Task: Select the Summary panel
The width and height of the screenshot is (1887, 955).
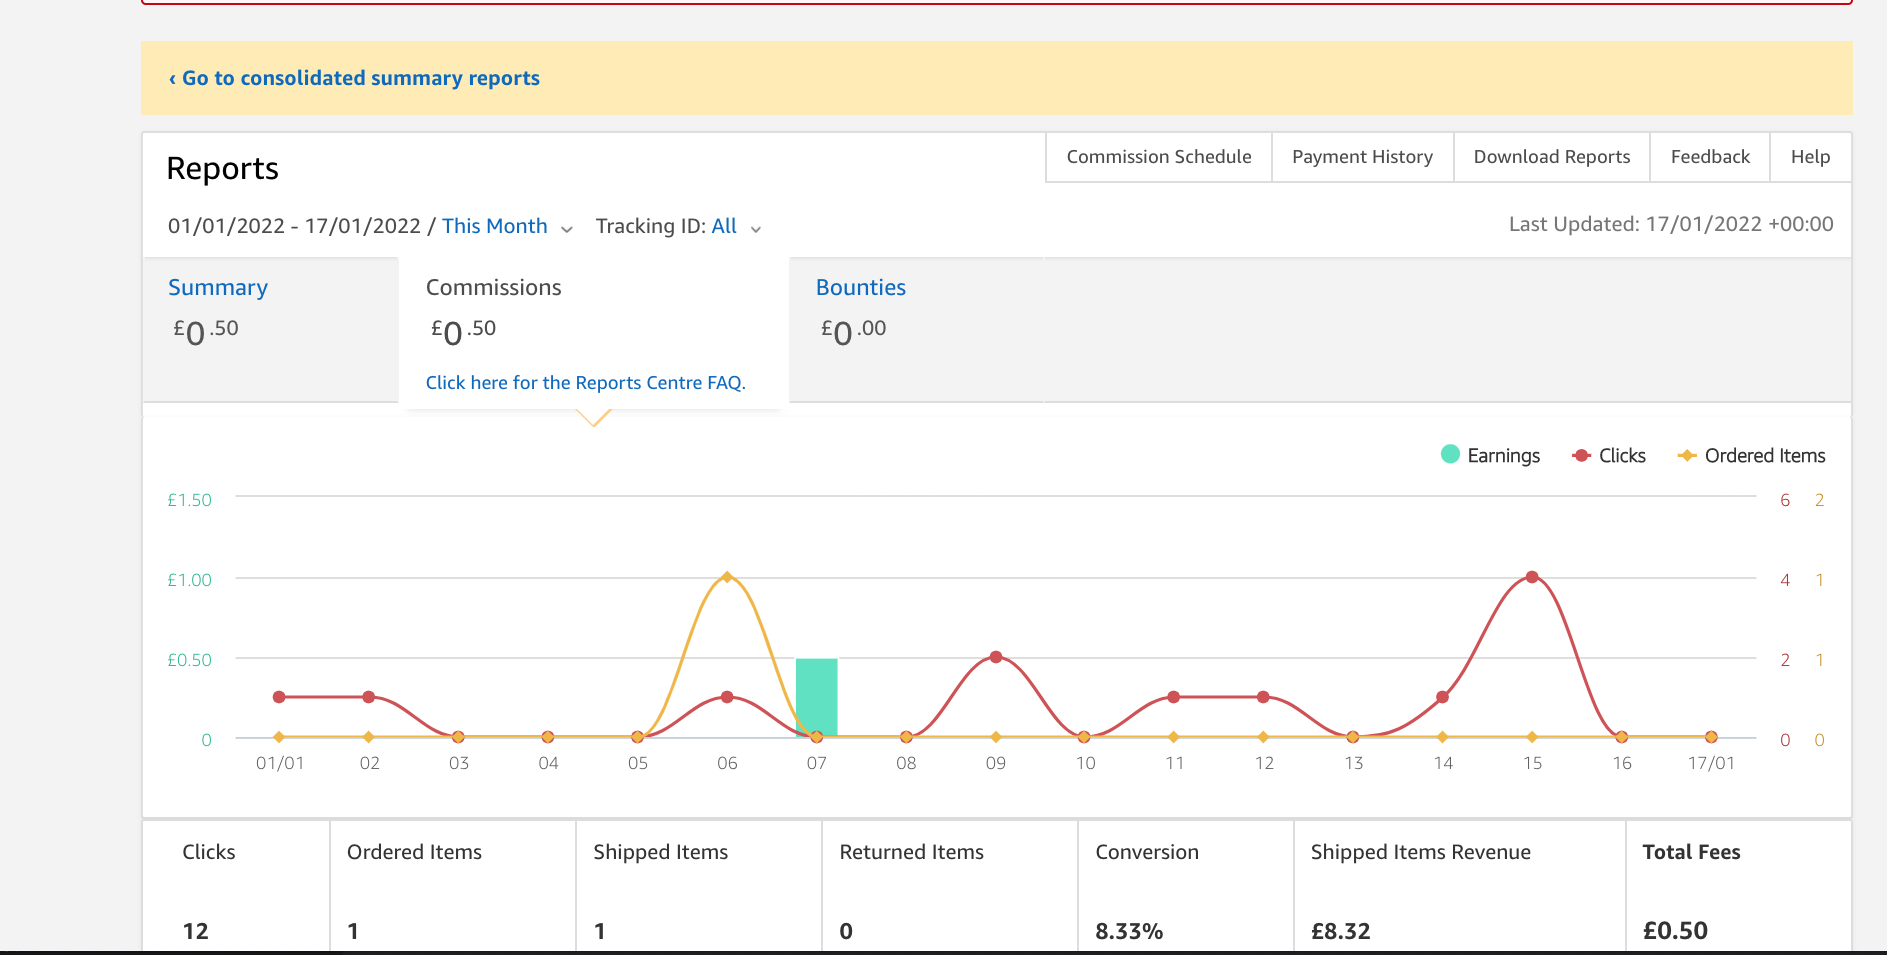Action: [x=270, y=329]
